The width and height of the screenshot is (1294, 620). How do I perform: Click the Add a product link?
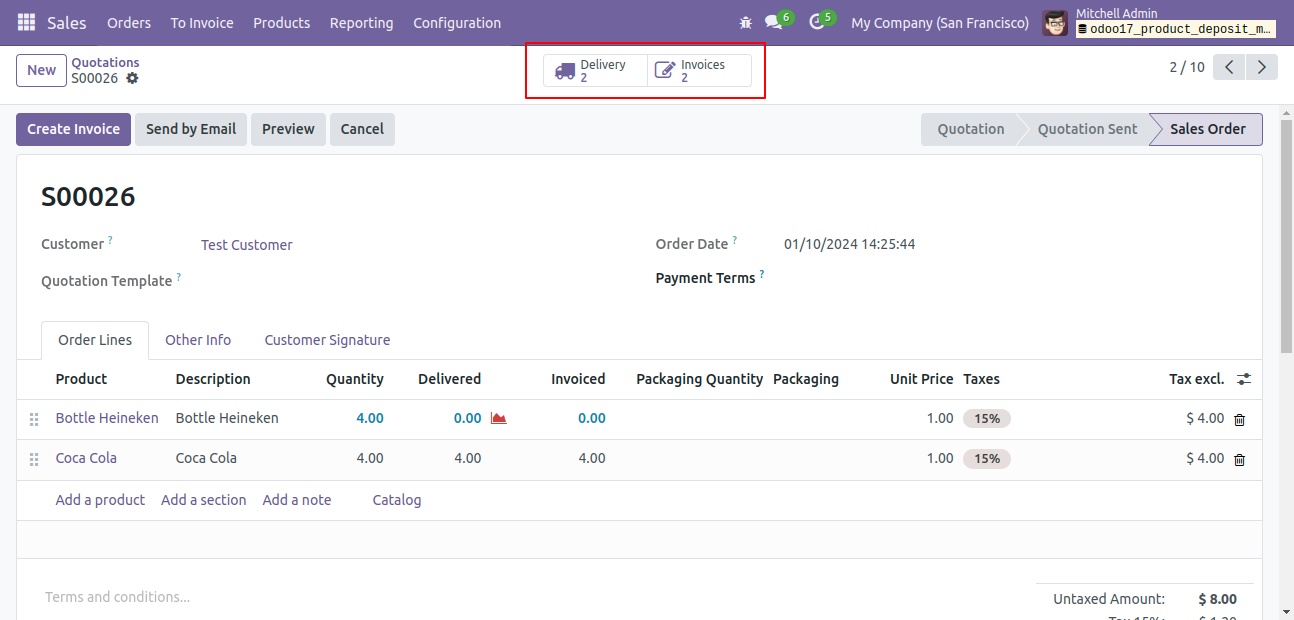coord(100,500)
